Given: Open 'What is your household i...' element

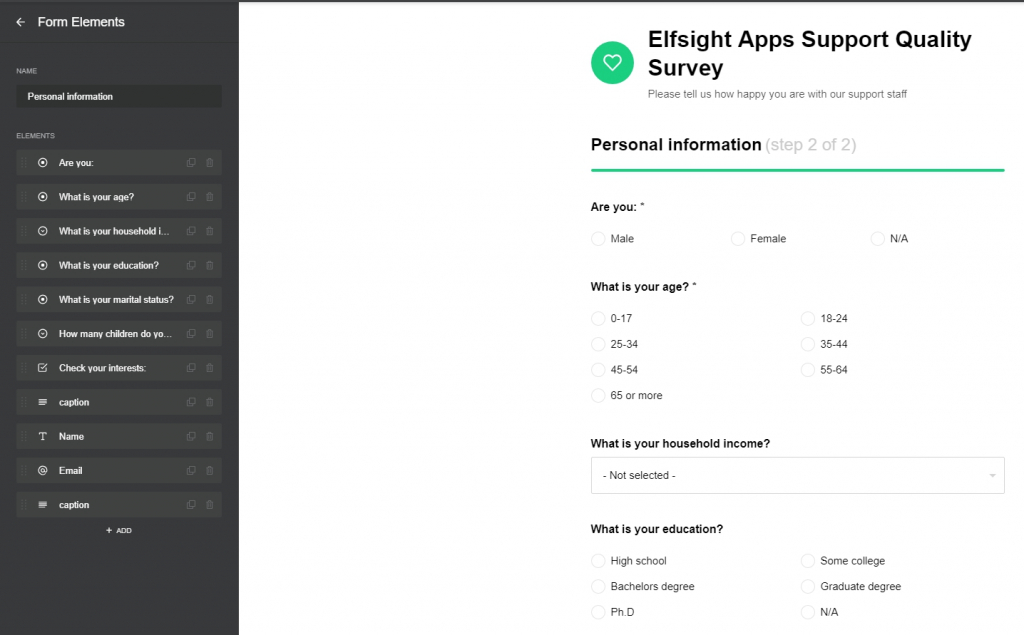Looking at the screenshot, I should coord(114,231).
